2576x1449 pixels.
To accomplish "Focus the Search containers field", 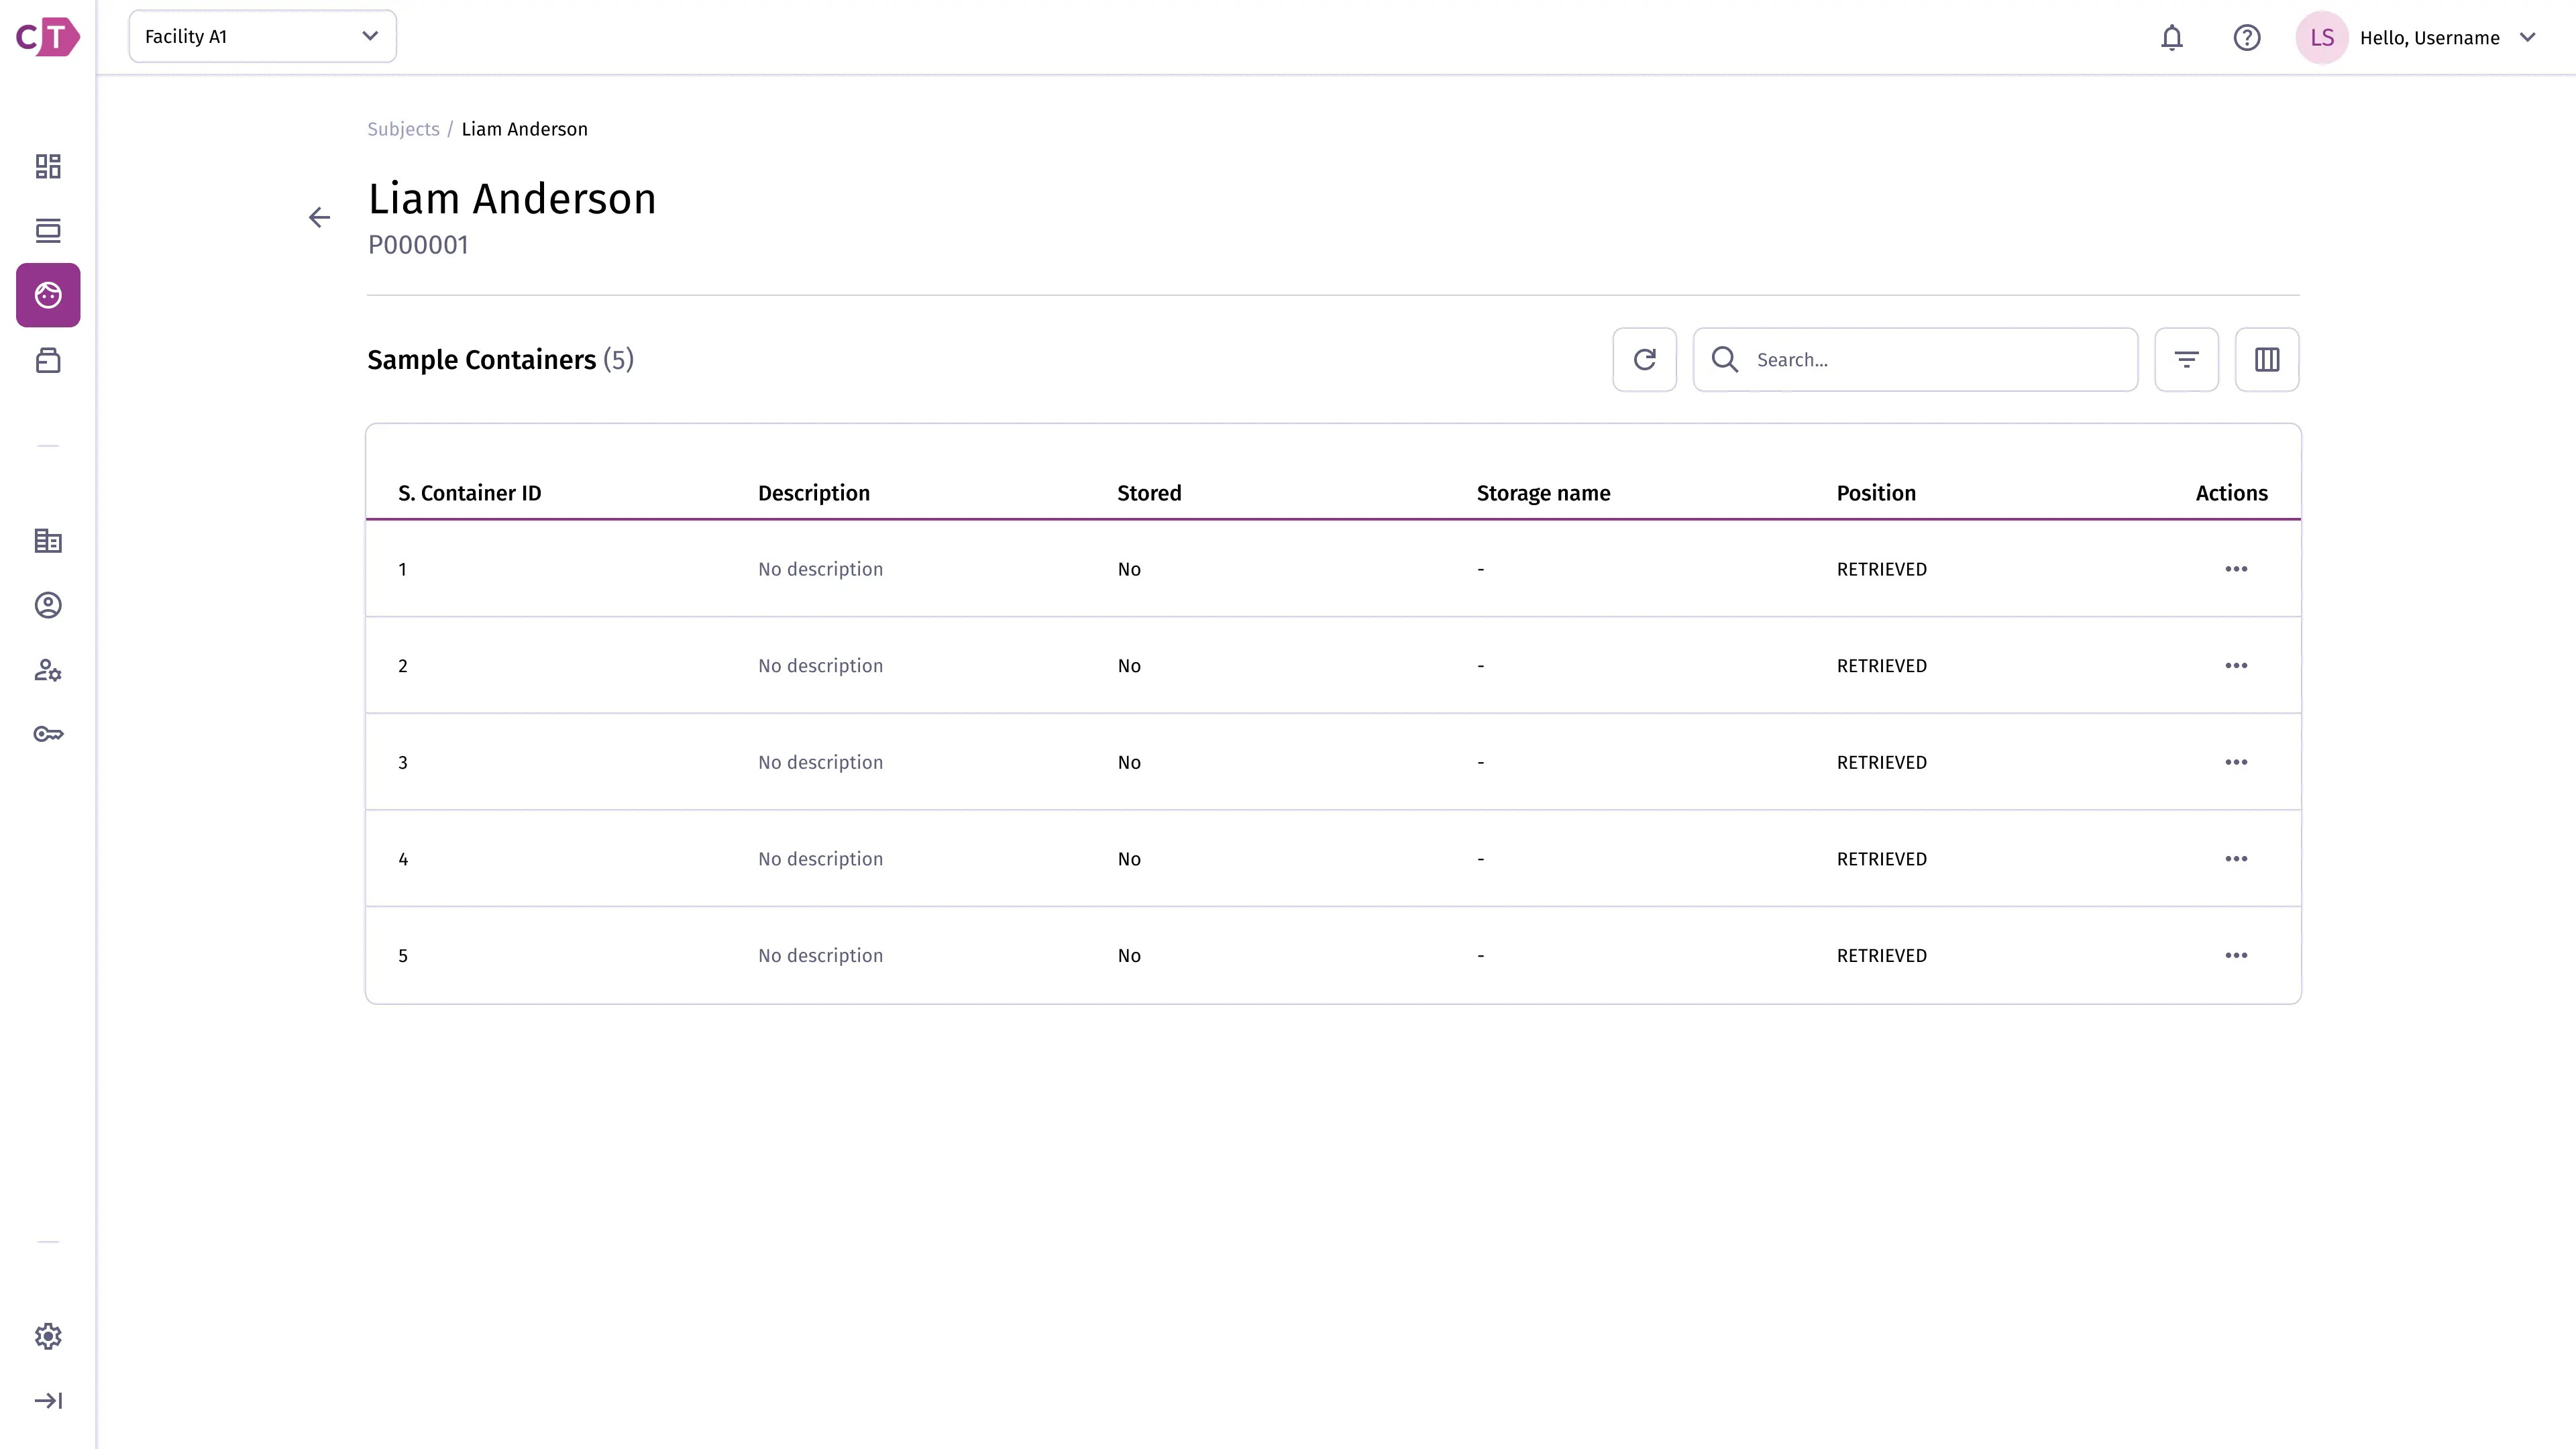I will coord(1915,359).
